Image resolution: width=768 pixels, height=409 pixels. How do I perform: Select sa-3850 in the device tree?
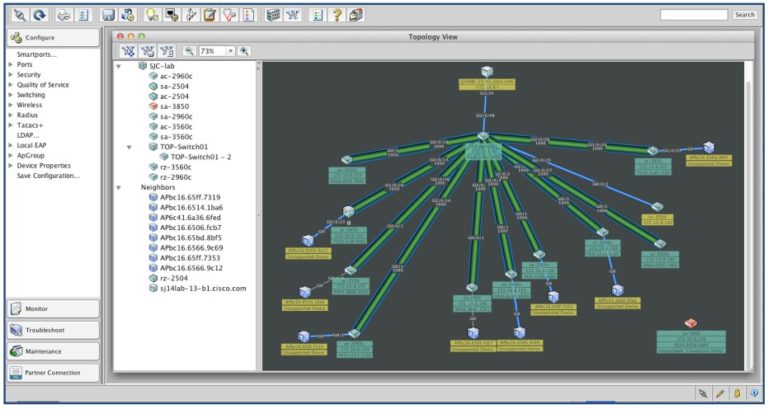point(174,106)
